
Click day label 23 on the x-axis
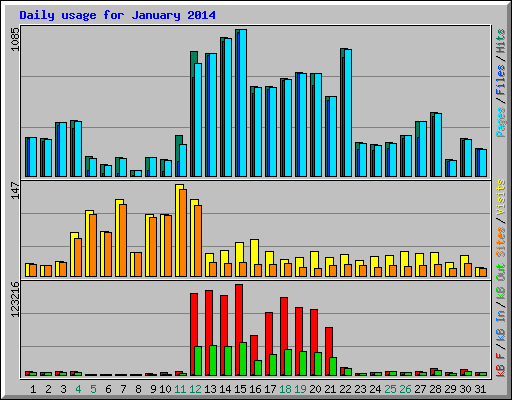coord(360,389)
